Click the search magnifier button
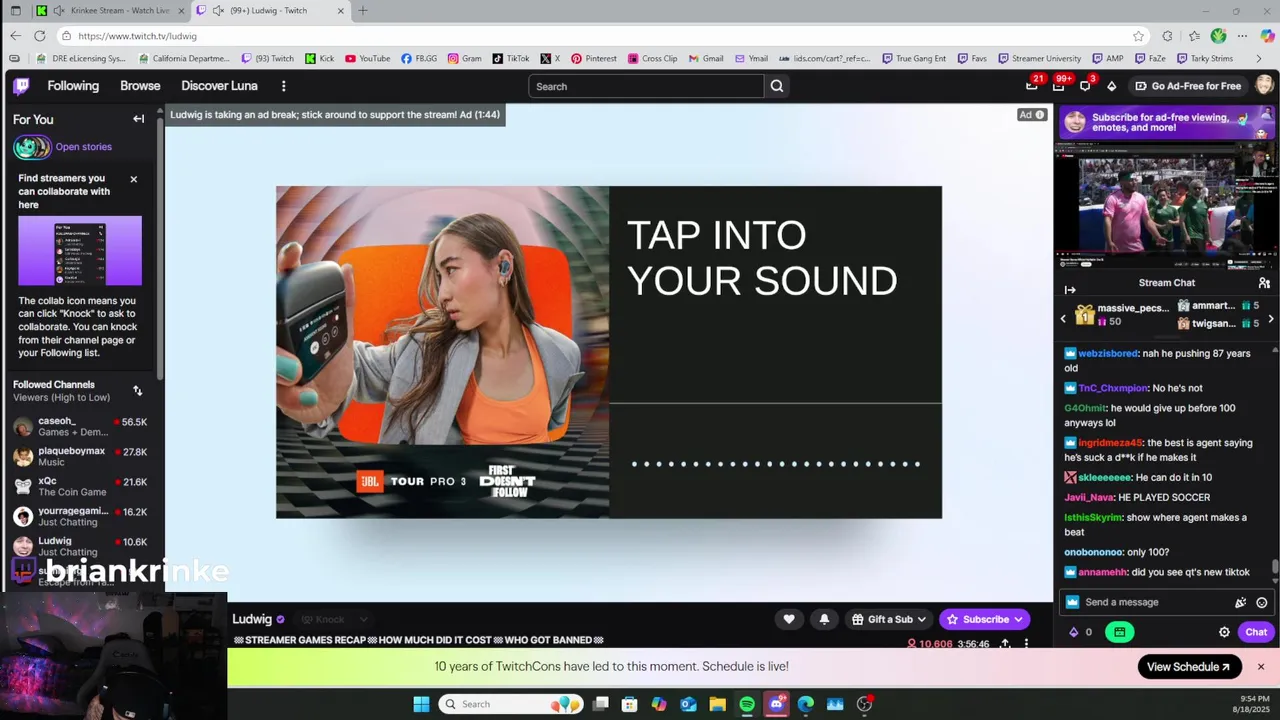 pos(777,86)
